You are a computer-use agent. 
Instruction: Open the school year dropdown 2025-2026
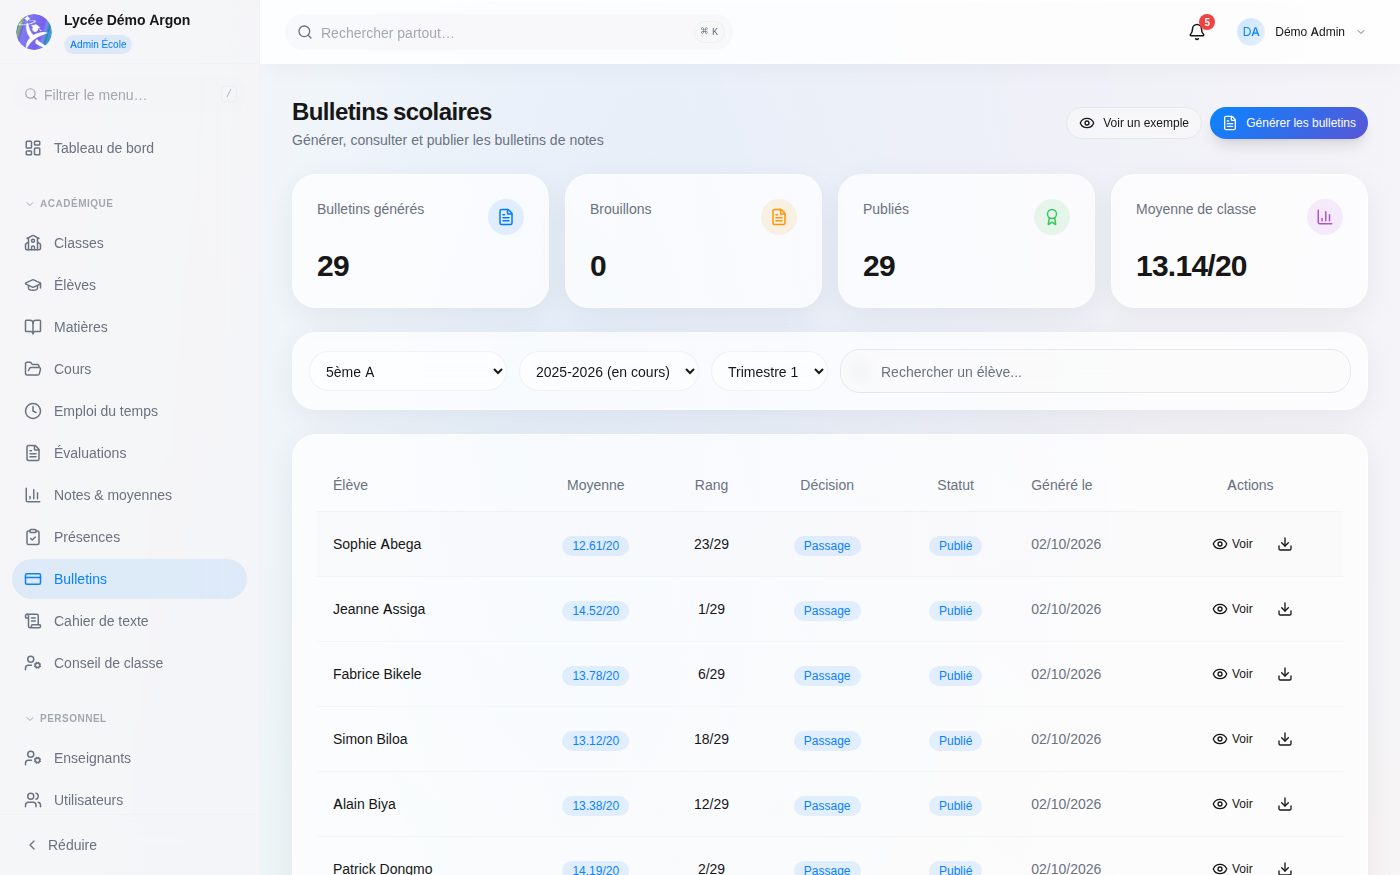click(608, 371)
